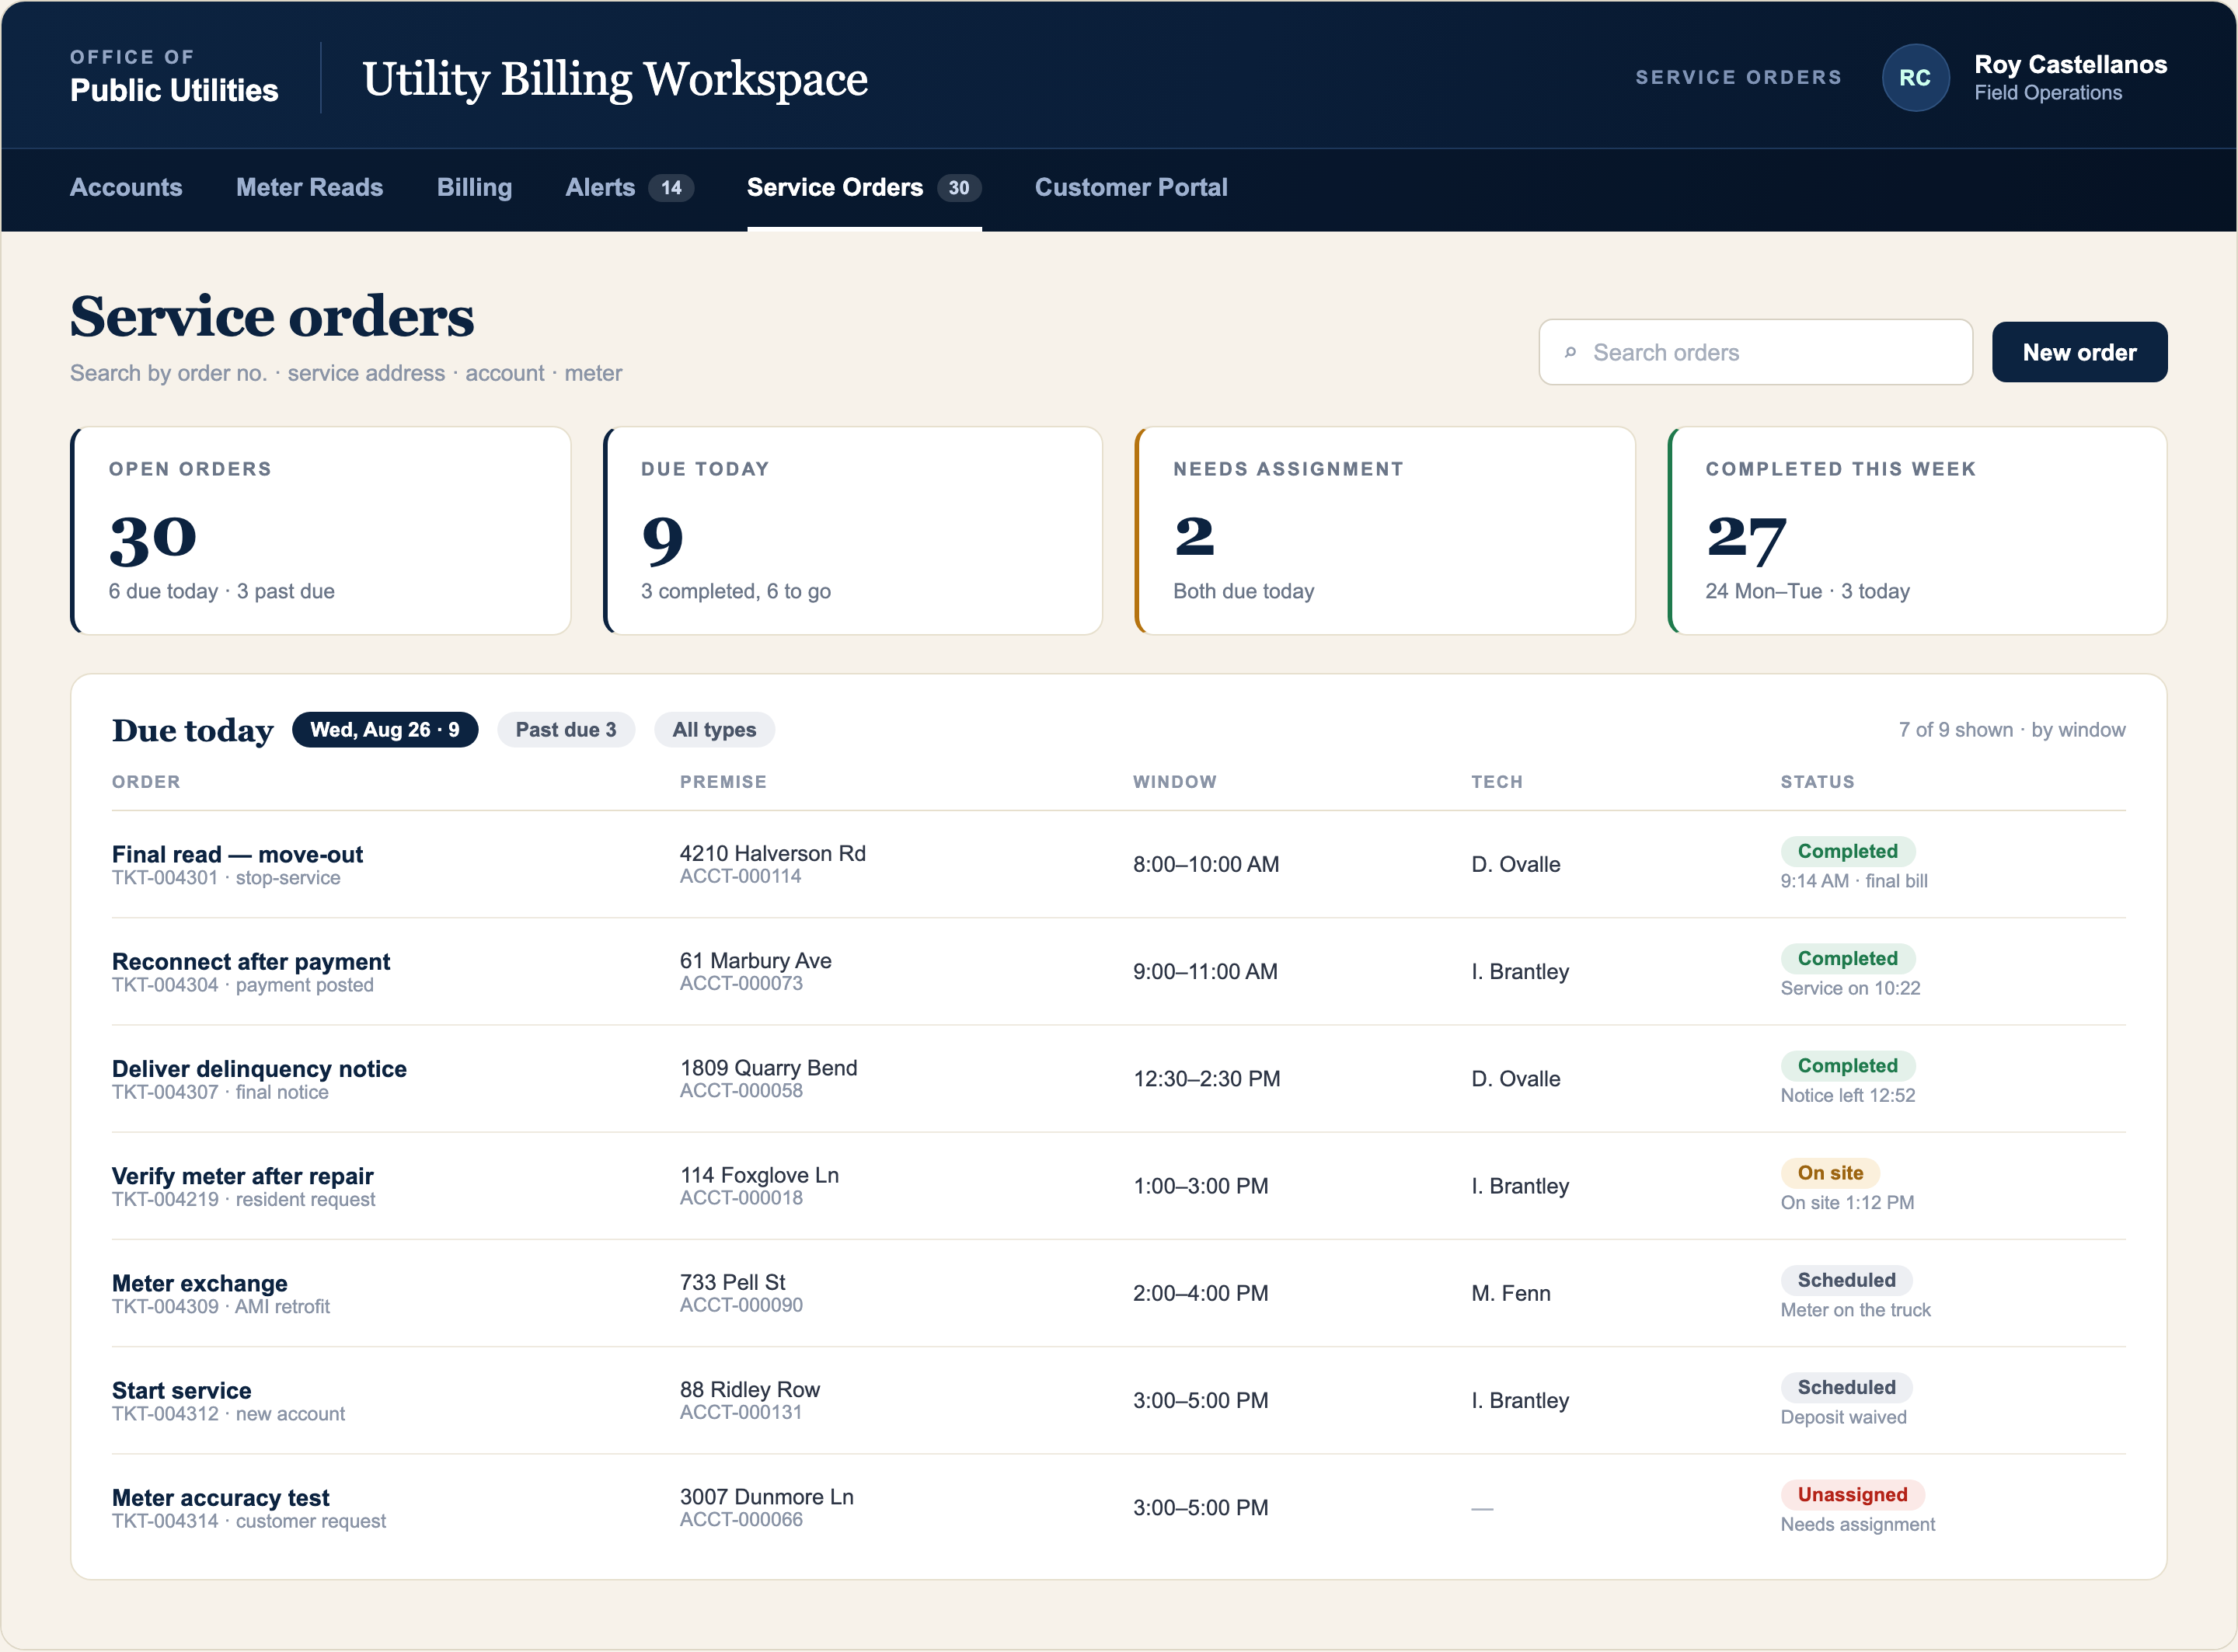Create a New order
This screenshot has height=1652, width=2238.
[x=2079, y=352]
